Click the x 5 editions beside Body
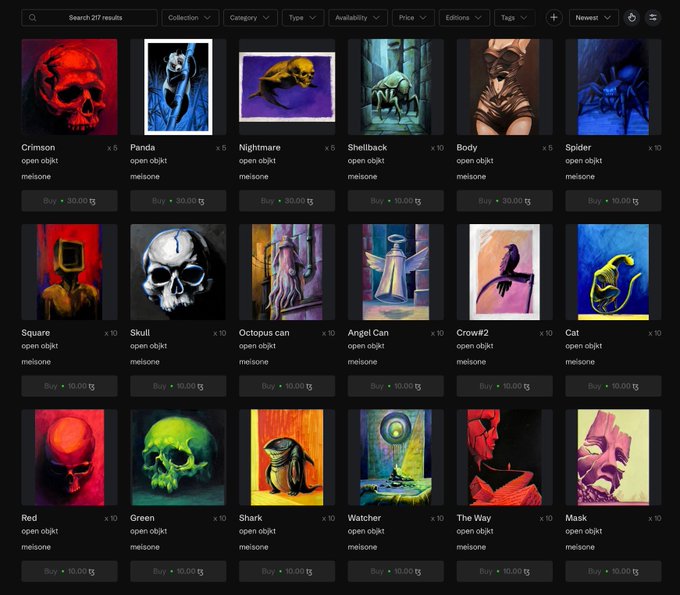 (547, 148)
